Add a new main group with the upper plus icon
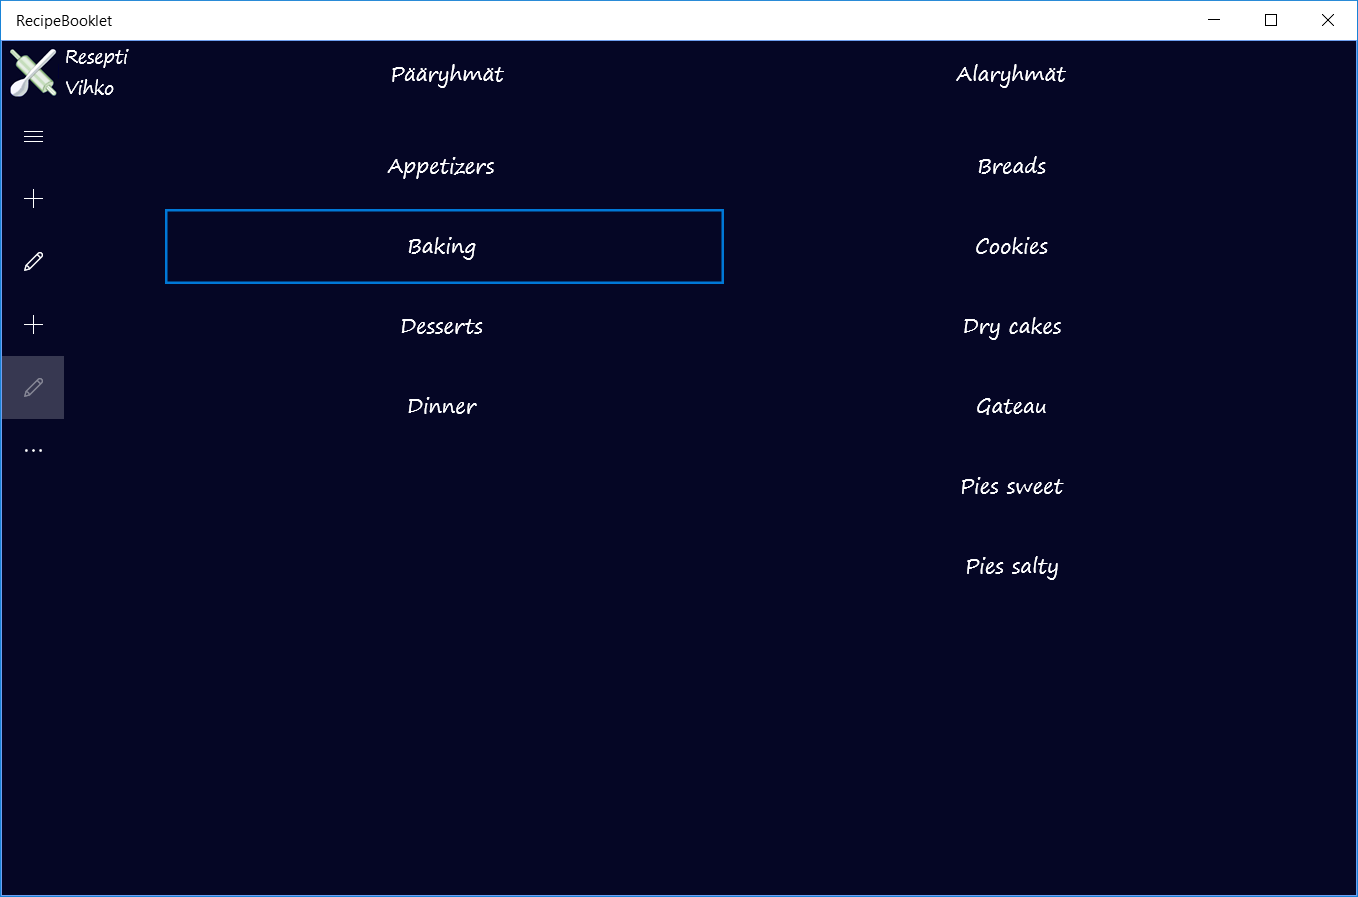1358x897 pixels. [33, 198]
